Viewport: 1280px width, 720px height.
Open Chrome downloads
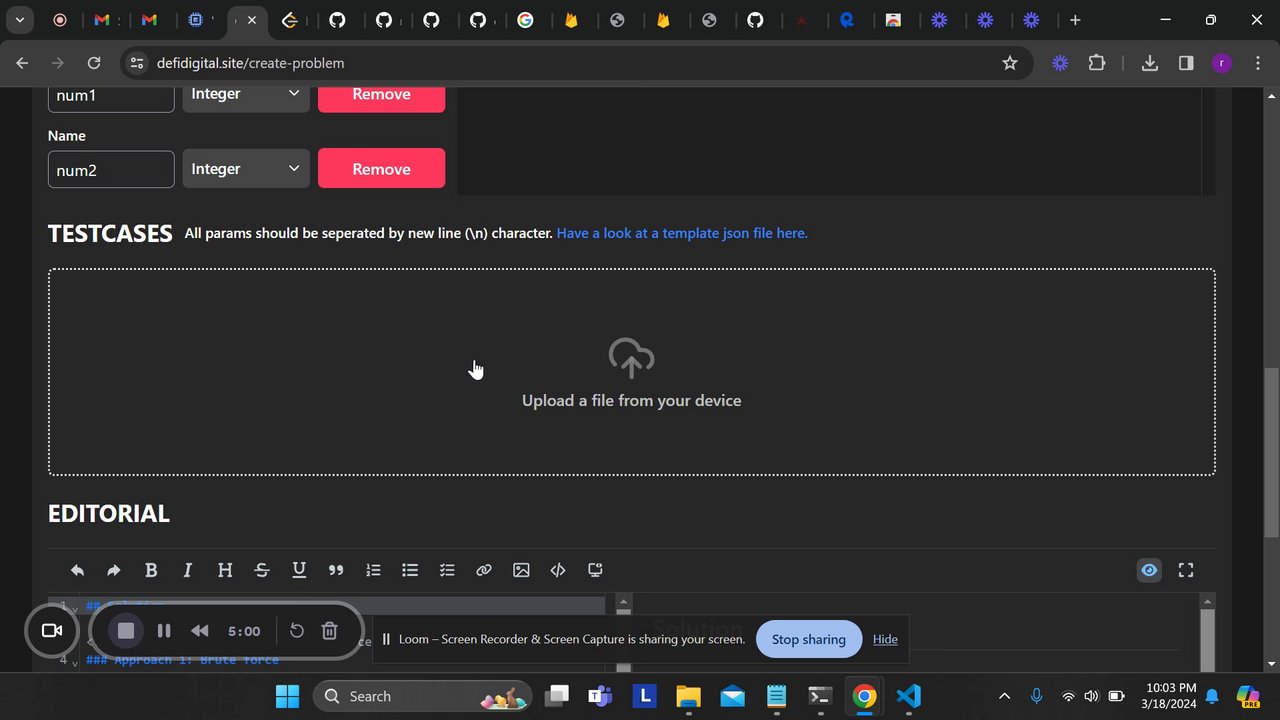(x=1150, y=63)
